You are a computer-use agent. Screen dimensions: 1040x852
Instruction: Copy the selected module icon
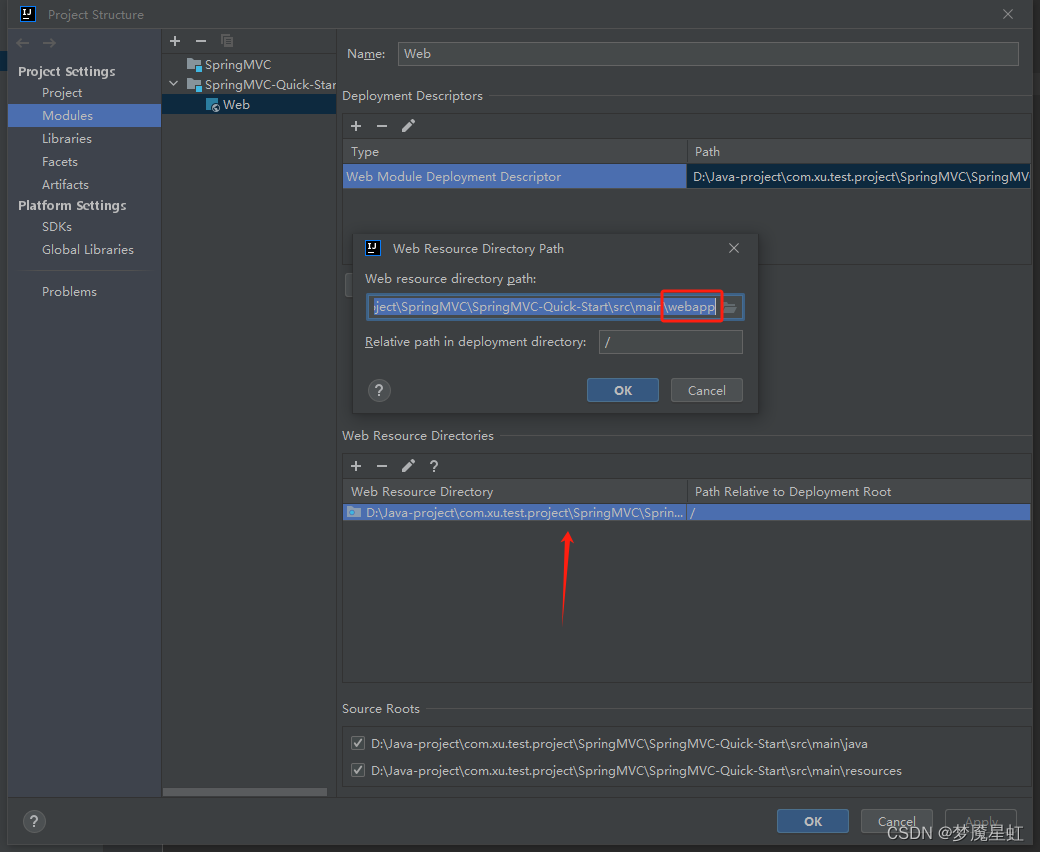[227, 41]
